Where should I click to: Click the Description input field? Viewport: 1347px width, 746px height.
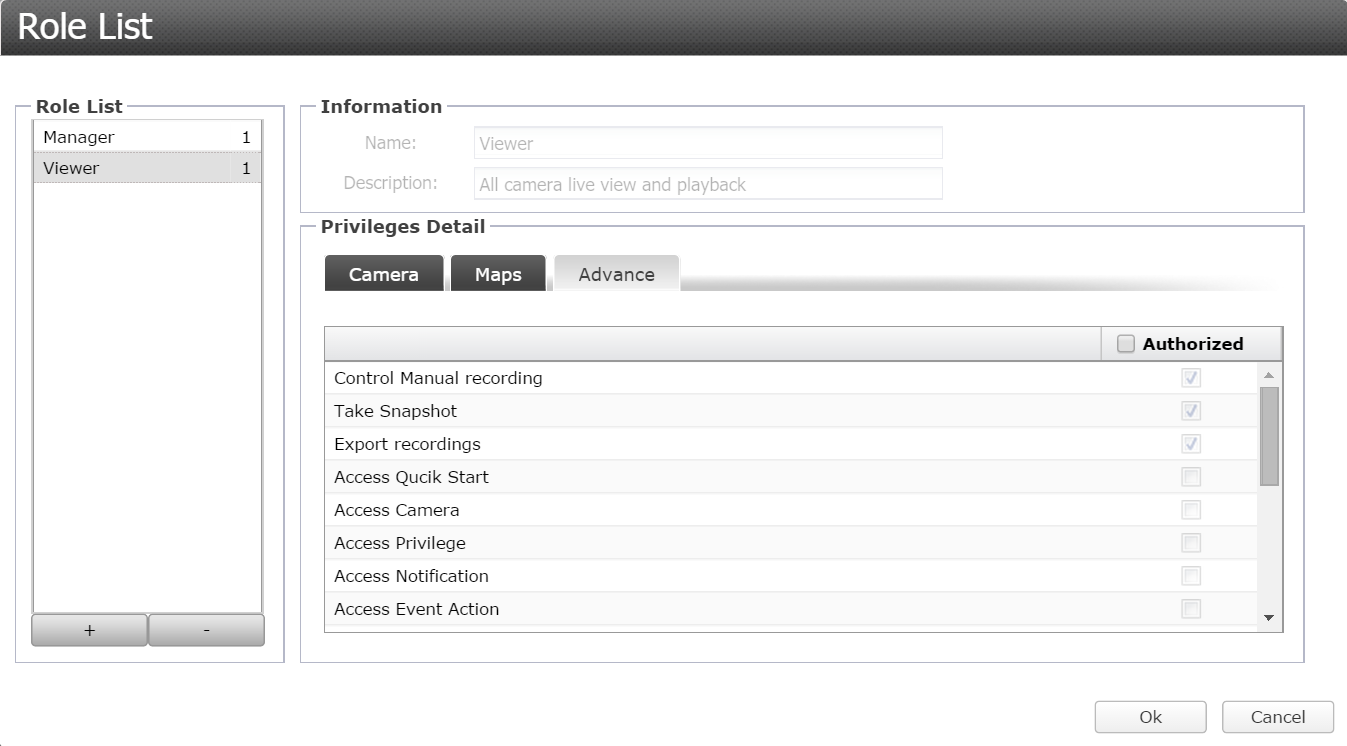(x=708, y=184)
